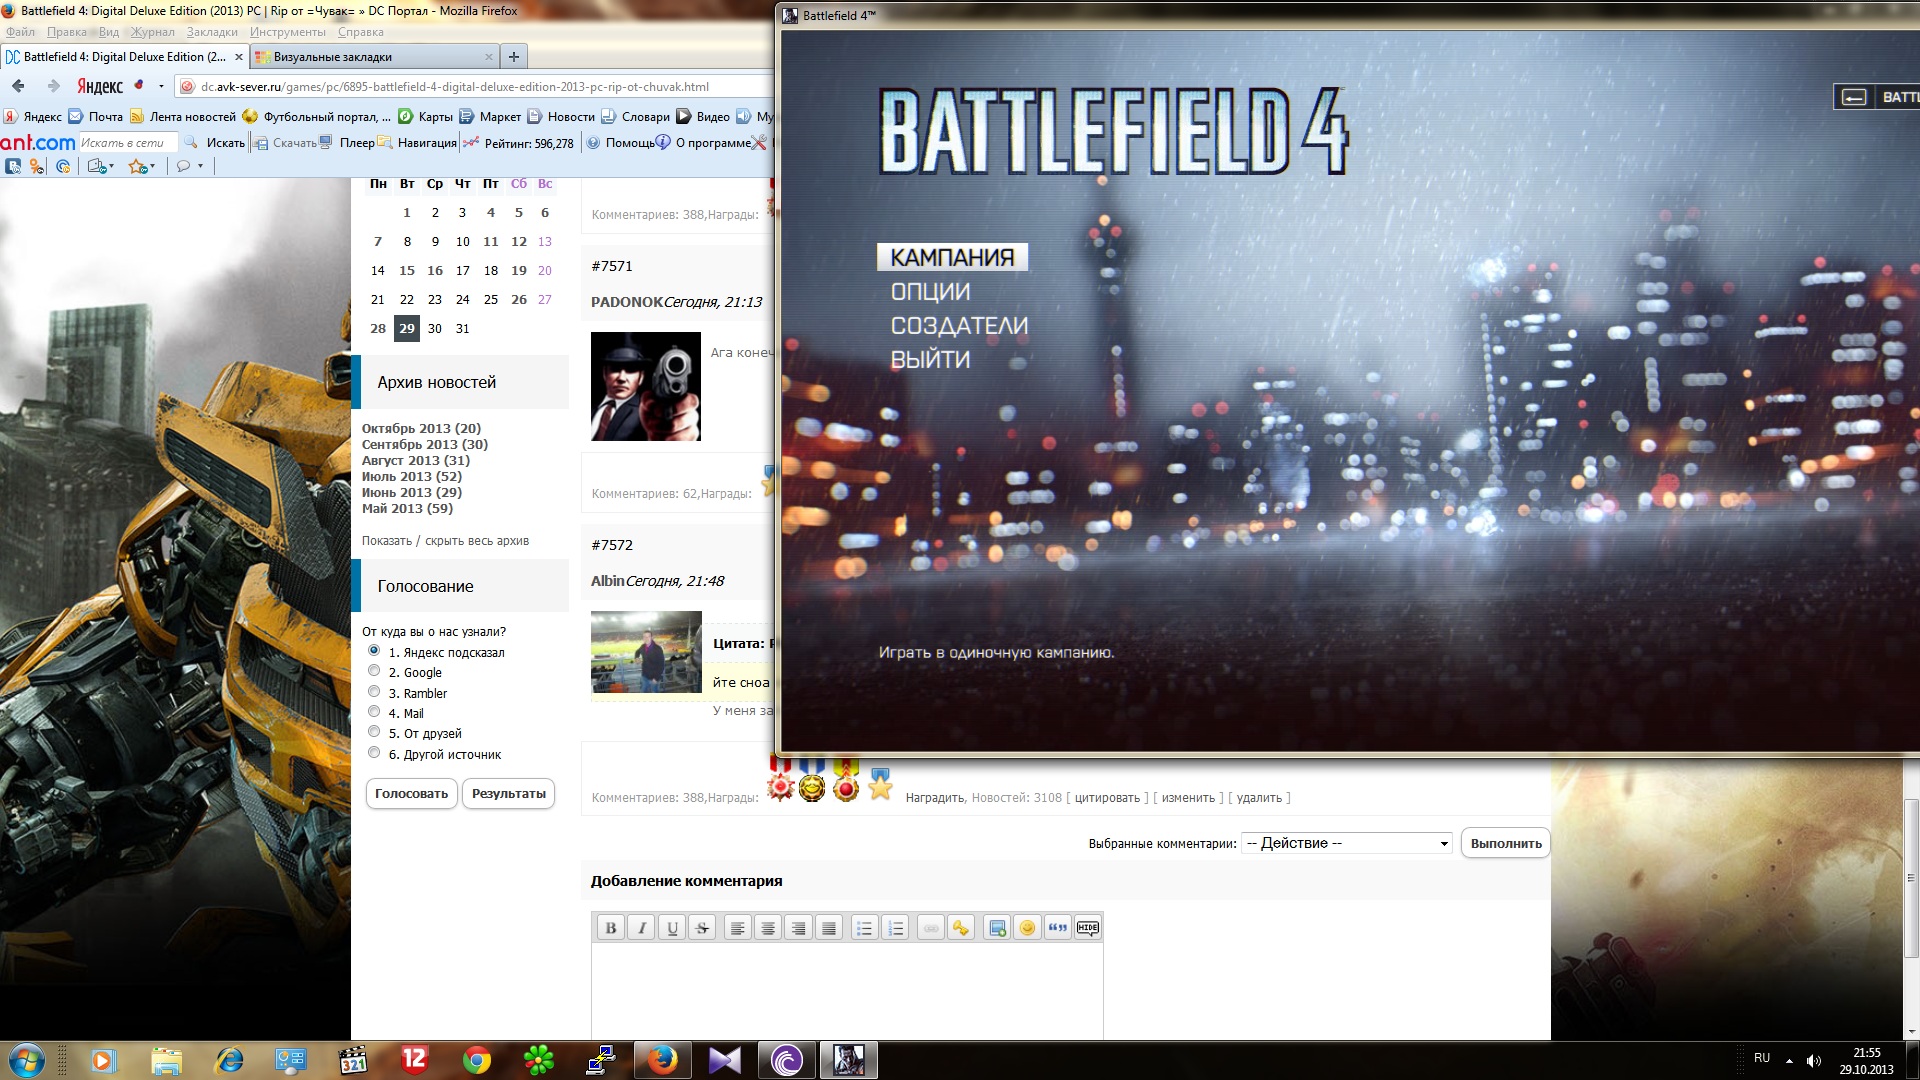Image resolution: width=1920 pixels, height=1080 pixels.
Task: Open Media Player Classic from taskbar
Action: (x=353, y=1060)
